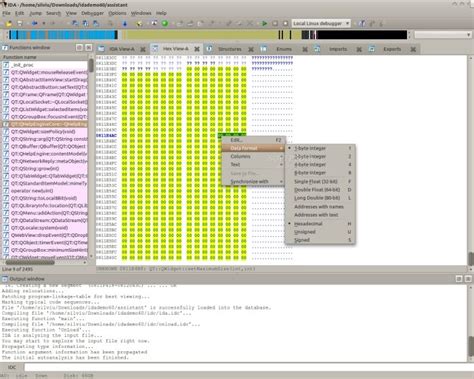Click the Functions window panel icon
Screen dimensions: 474x379
5,48
